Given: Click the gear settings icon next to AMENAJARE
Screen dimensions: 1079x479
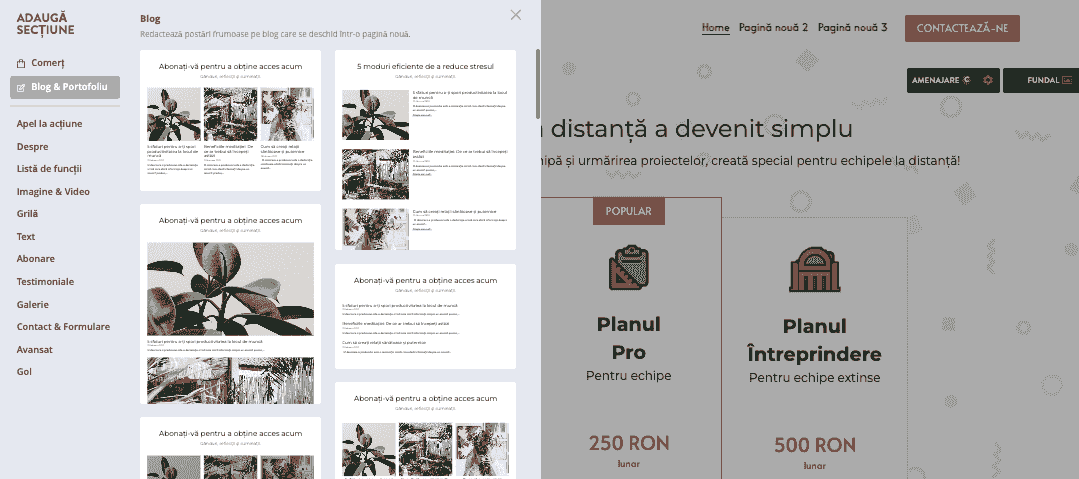Looking at the screenshot, I should 988,81.
